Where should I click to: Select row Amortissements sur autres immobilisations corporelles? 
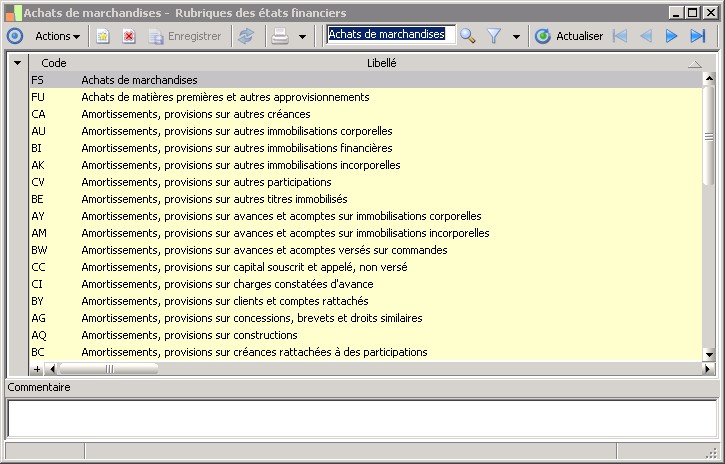(366, 131)
